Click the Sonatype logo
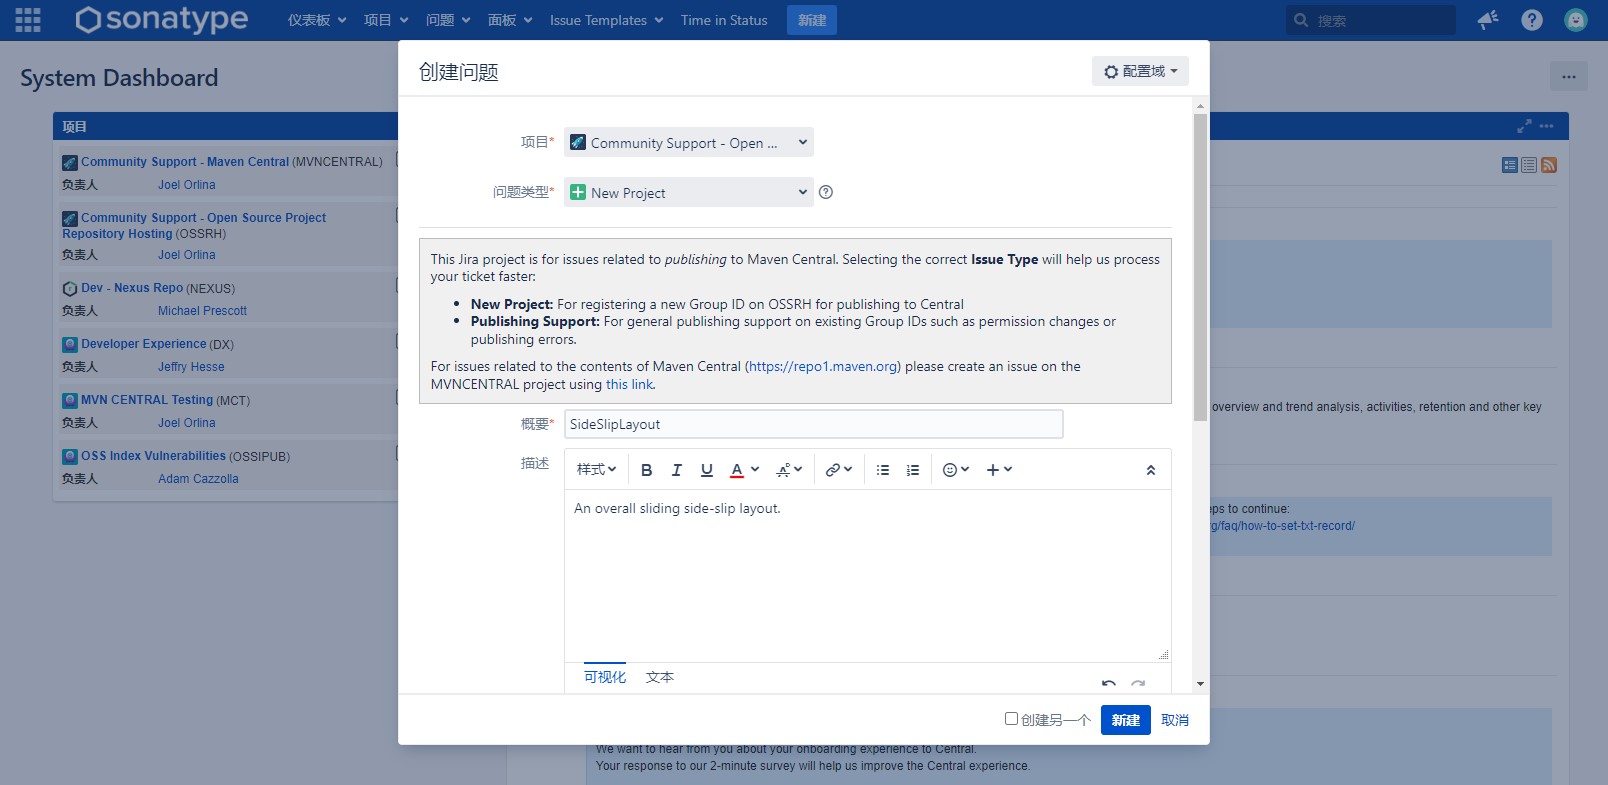 point(161,19)
